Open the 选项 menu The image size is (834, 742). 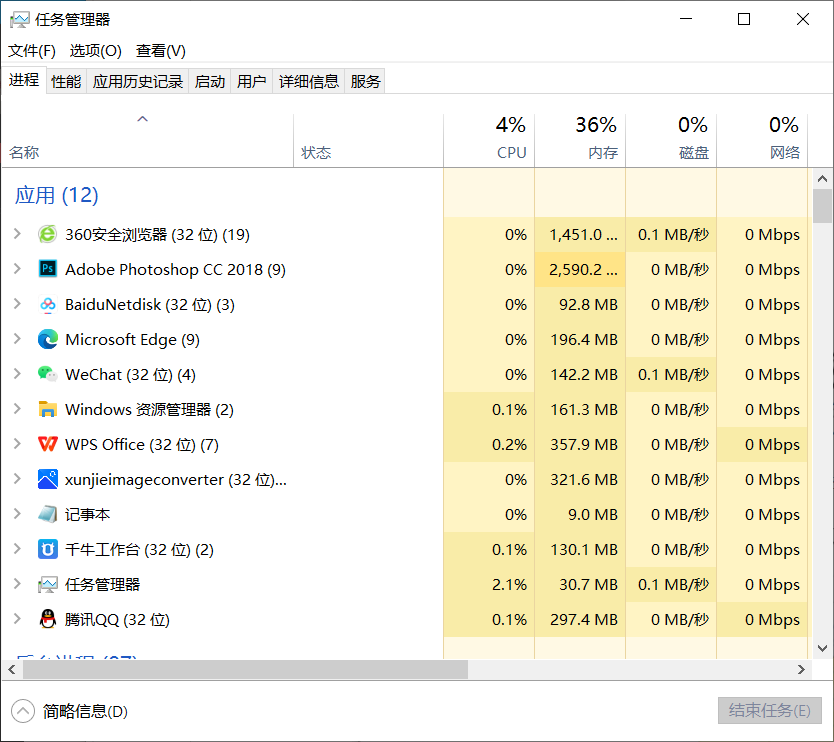tap(95, 51)
